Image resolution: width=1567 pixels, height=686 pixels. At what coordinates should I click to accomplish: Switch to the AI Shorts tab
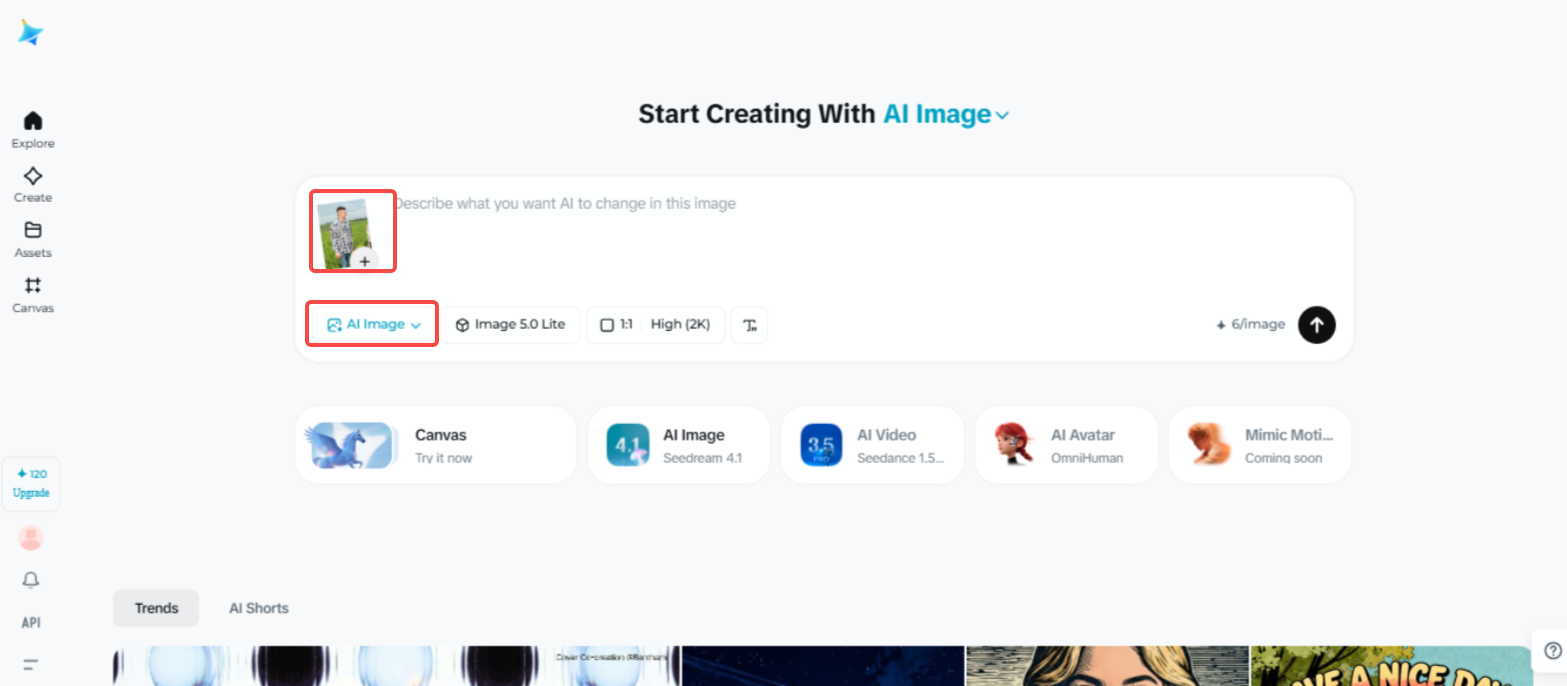[x=258, y=607]
